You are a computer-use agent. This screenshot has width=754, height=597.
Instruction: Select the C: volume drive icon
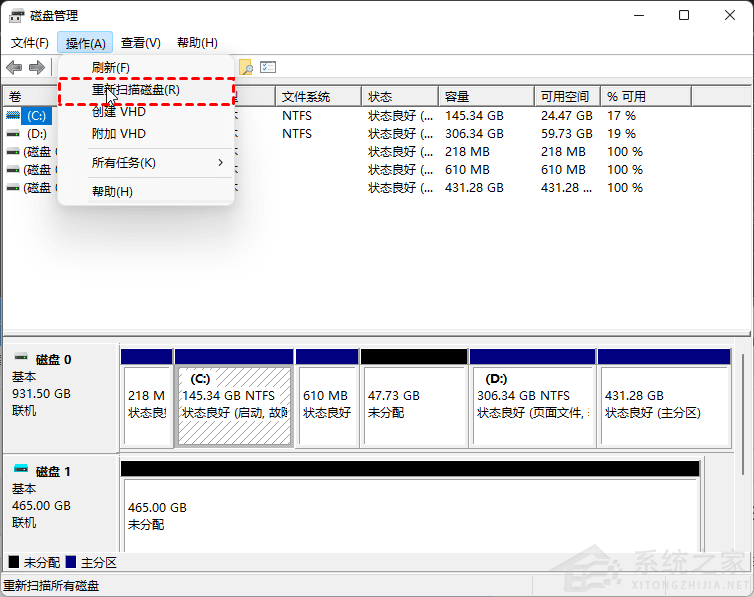point(13,115)
